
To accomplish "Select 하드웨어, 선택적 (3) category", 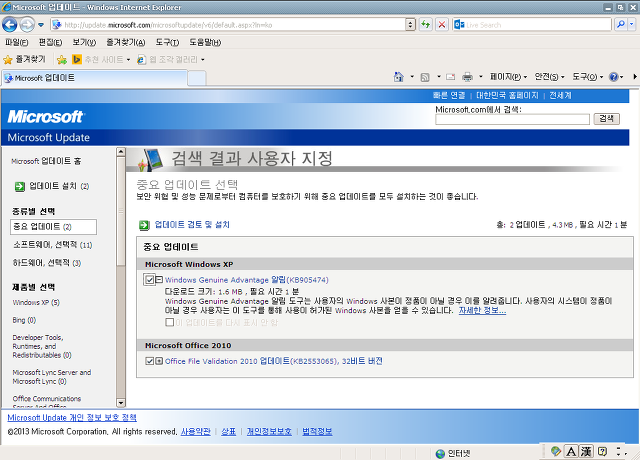I will [47, 263].
